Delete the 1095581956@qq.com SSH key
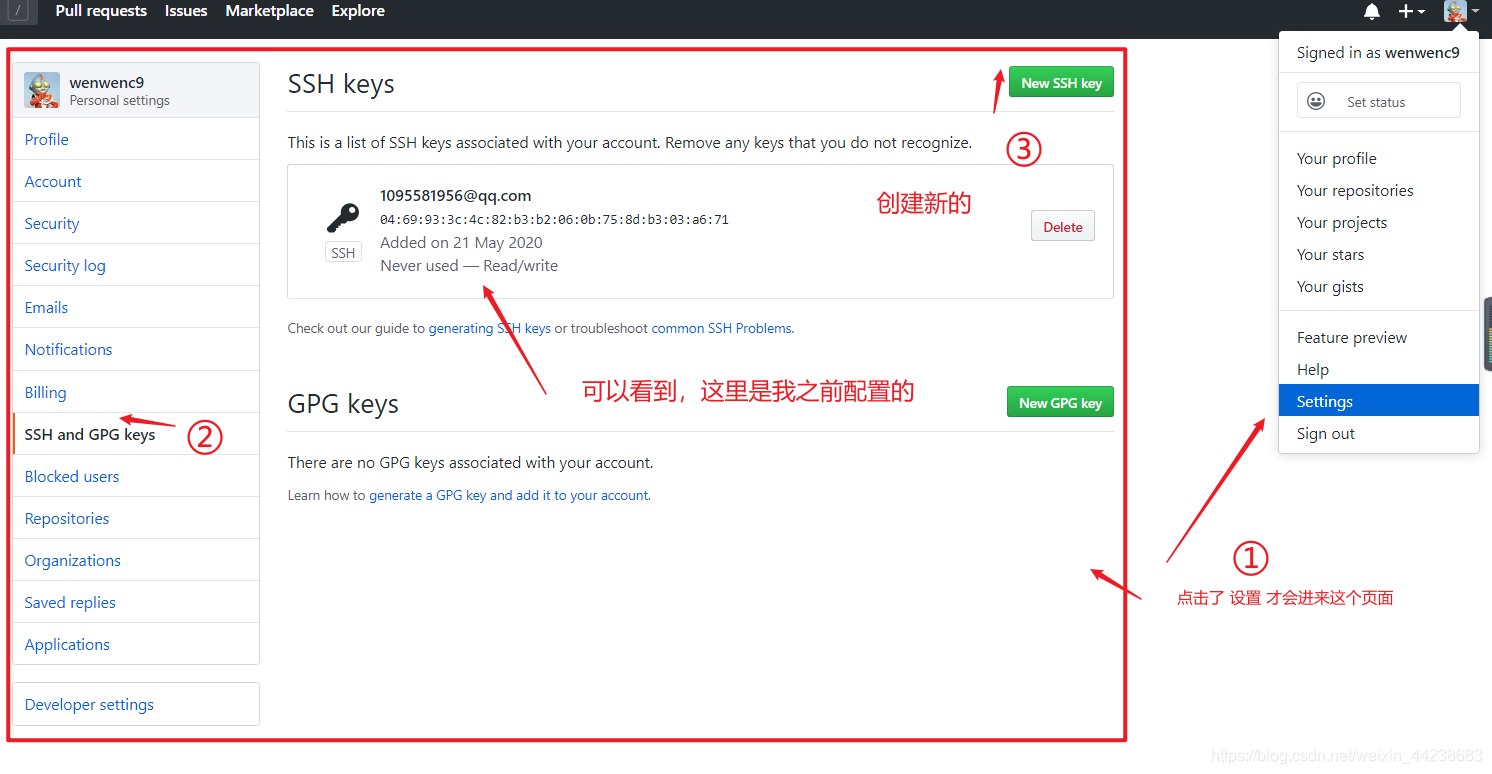The image size is (1492, 774). [x=1063, y=226]
